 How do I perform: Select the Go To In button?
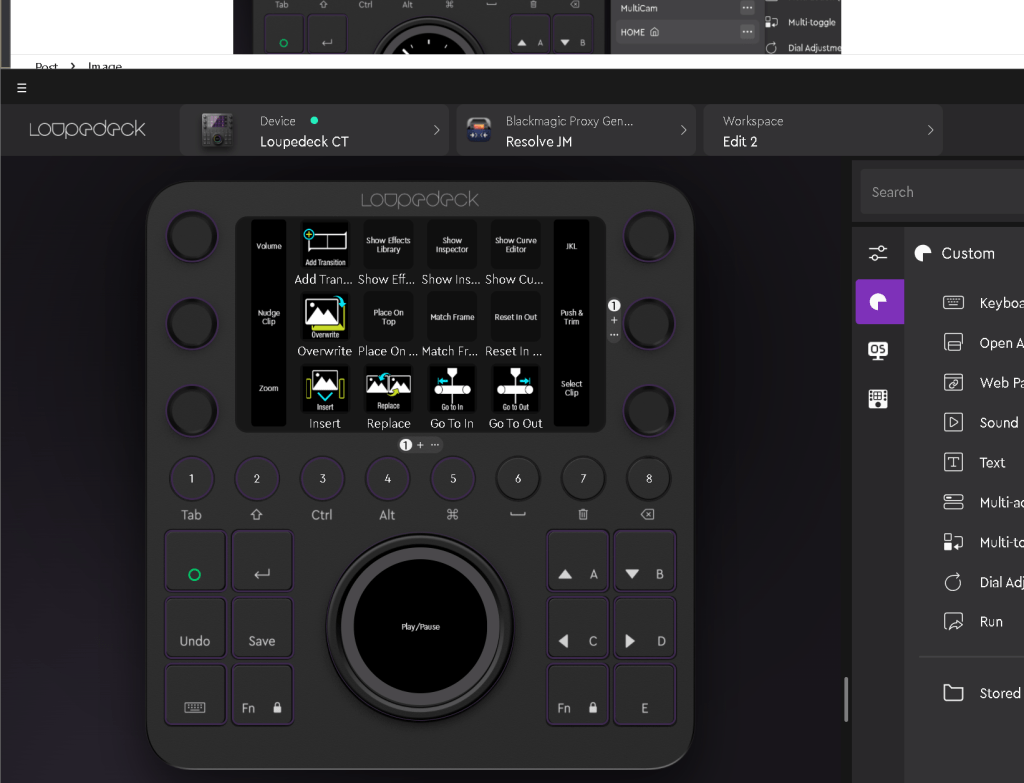pyautogui.click(x=452, y=389)
